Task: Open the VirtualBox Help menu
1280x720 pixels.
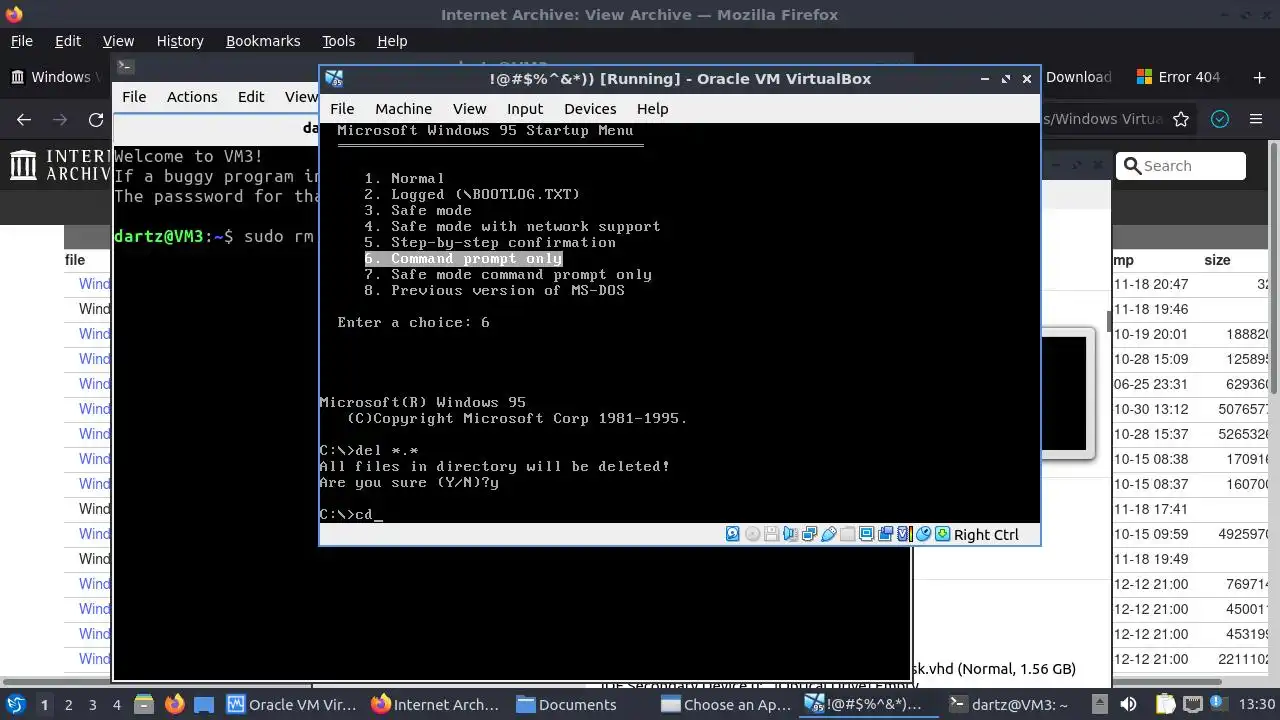Action: pyautogui.click(x=652, y=109)
